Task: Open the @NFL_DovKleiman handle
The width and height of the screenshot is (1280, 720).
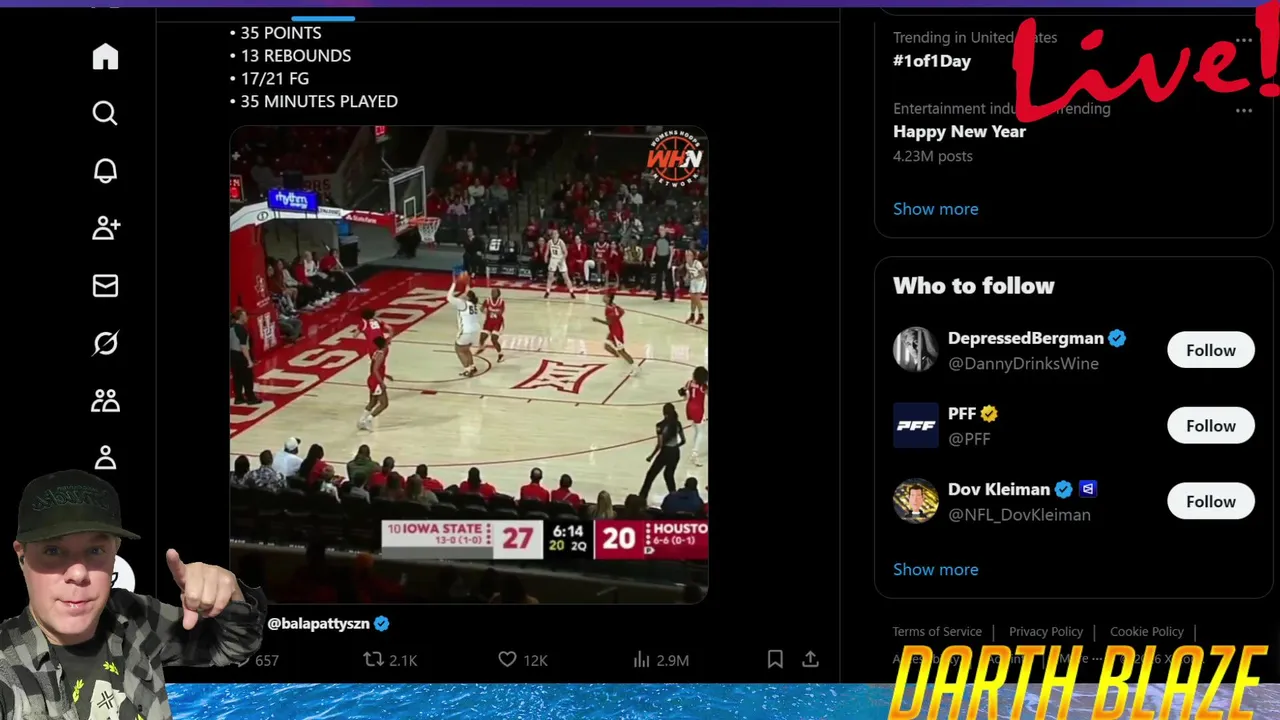Action: 1019,515
